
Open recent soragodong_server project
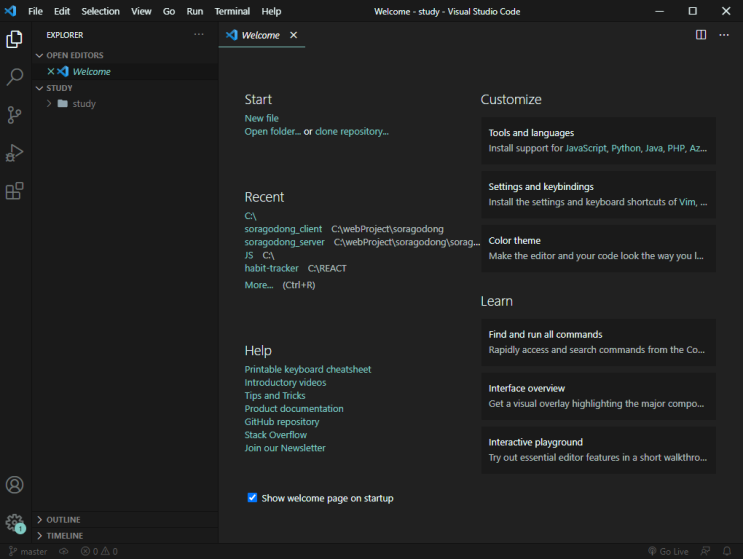[284, 242]
